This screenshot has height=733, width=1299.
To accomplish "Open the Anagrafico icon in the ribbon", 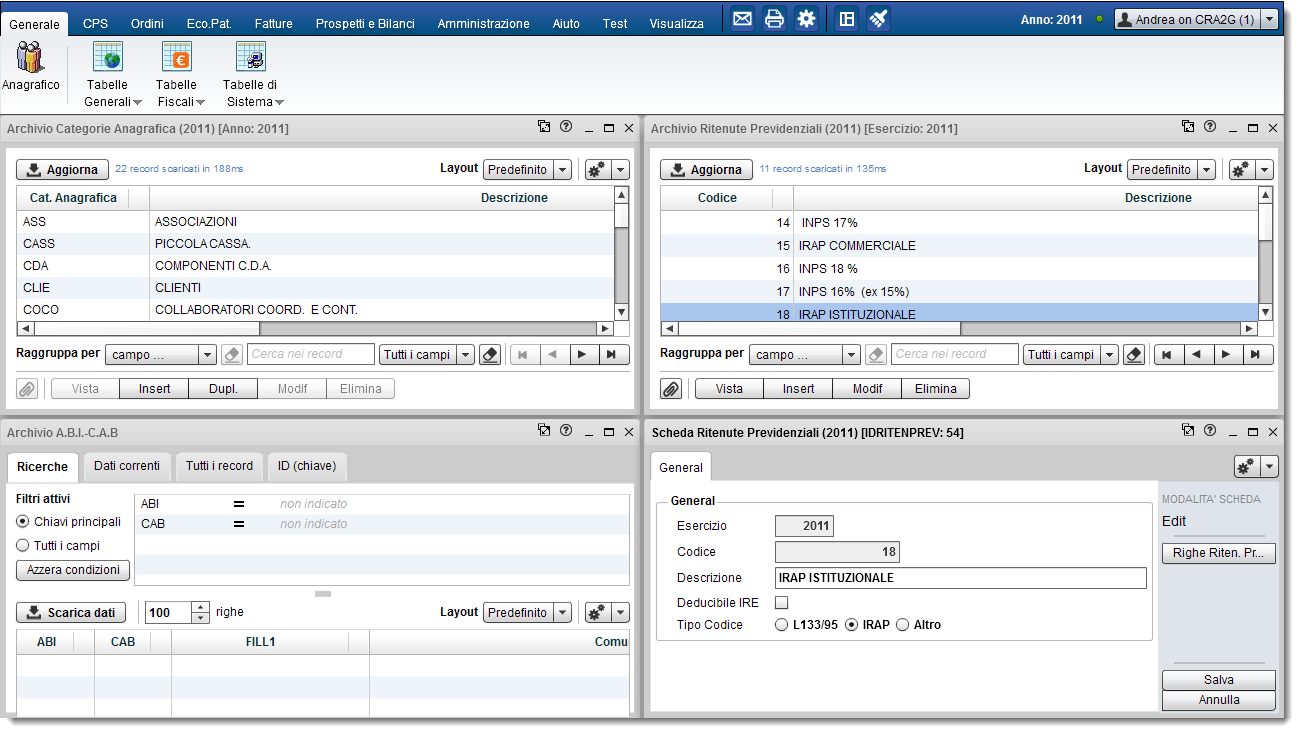I will click(30, 66).
